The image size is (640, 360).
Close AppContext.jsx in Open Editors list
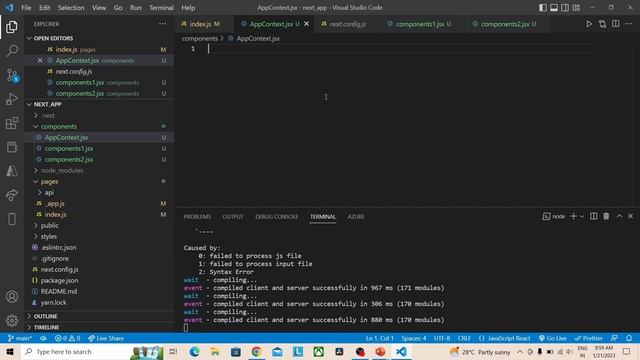(40, 60)
